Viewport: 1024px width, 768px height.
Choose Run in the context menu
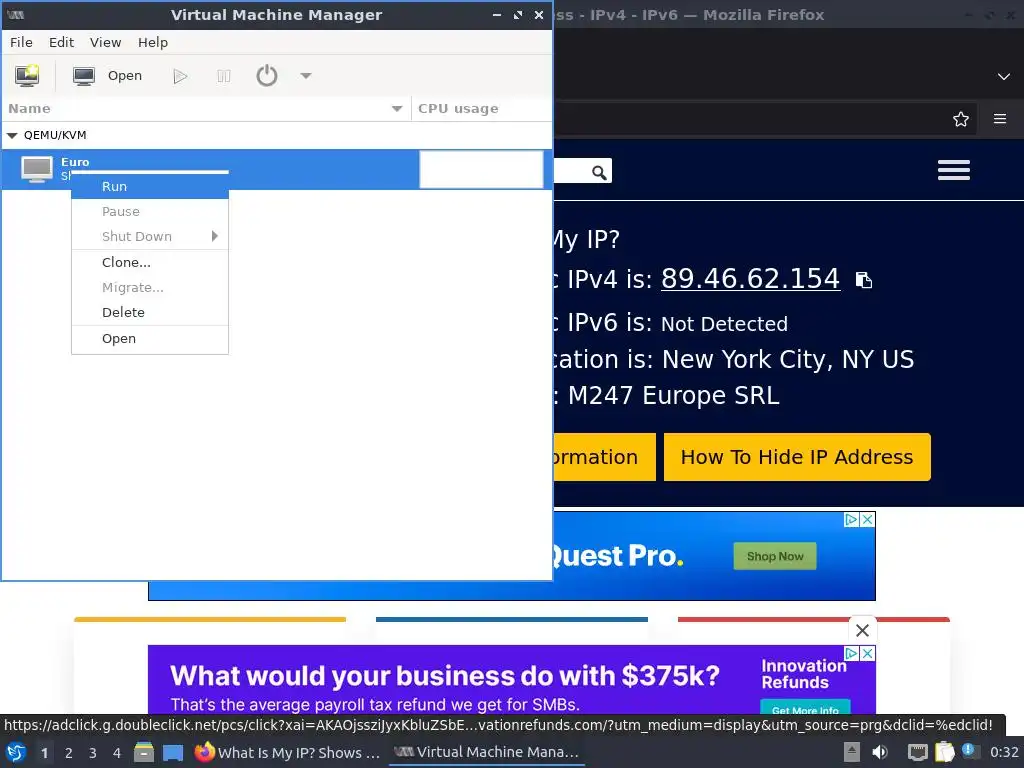click(x=150, y=187)
